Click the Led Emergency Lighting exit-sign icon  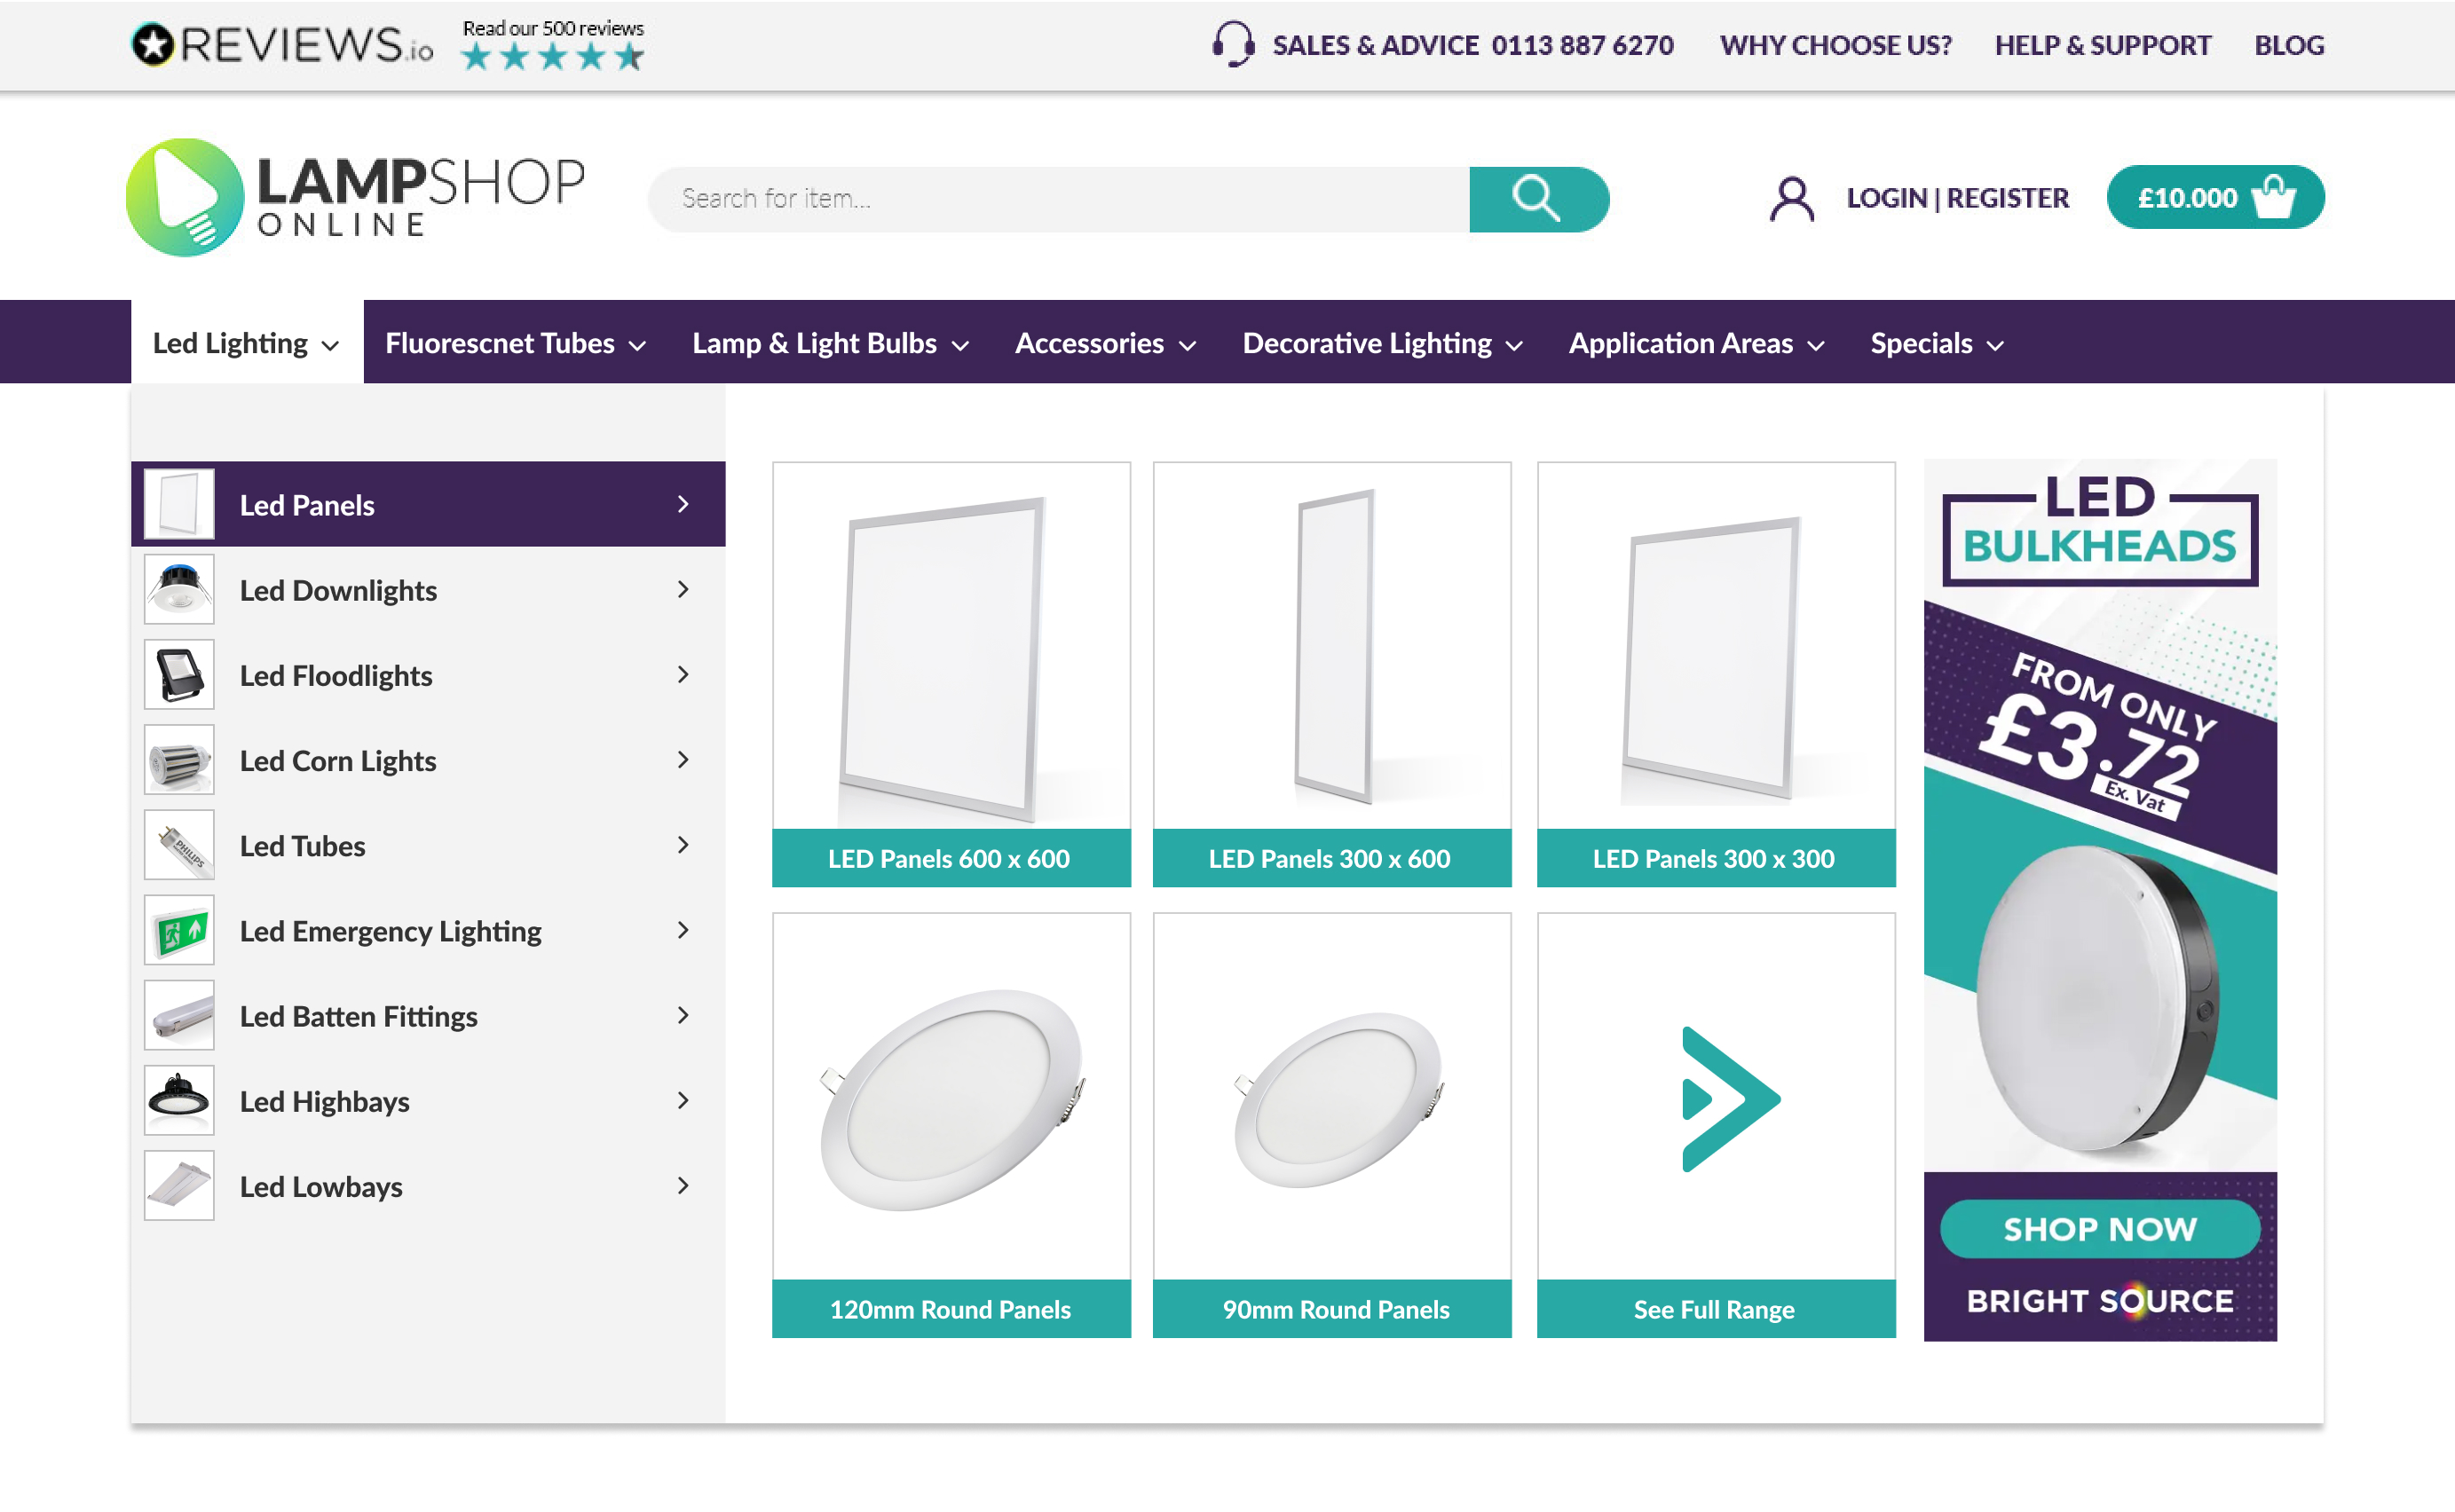pyautogui.click(x=179, y=930)
